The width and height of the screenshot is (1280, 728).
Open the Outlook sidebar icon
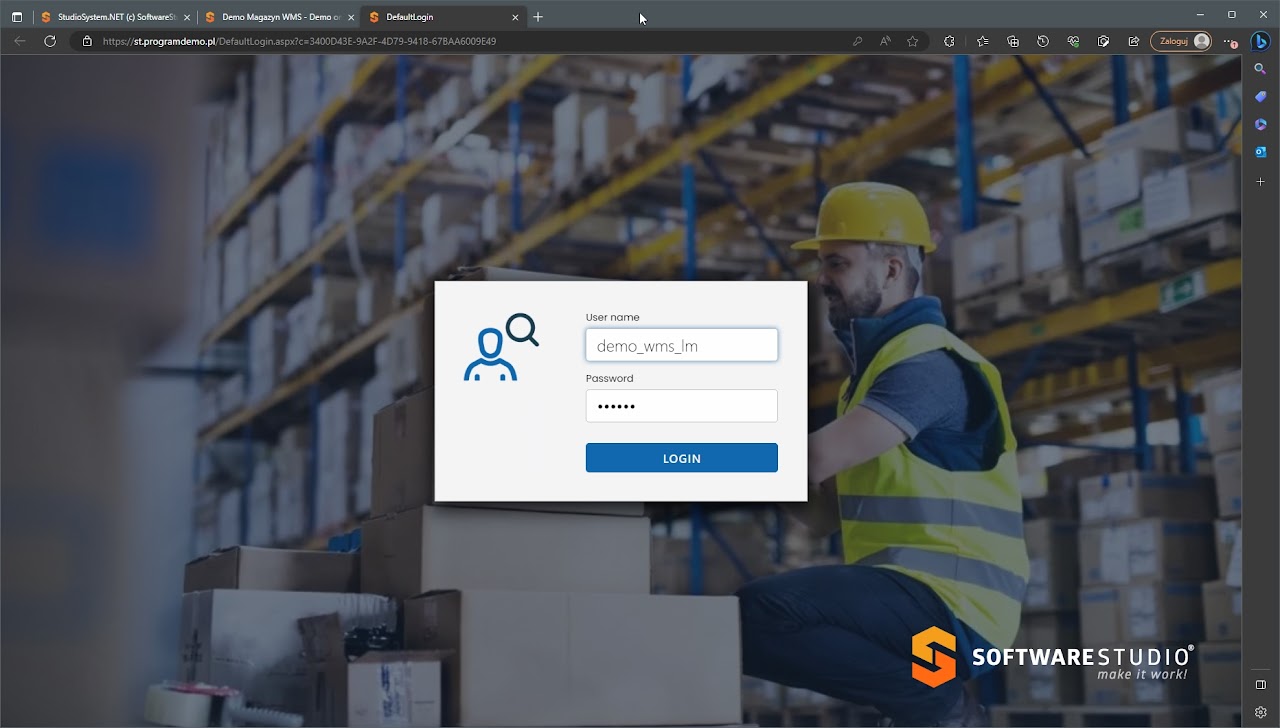tap(1261, 152)
